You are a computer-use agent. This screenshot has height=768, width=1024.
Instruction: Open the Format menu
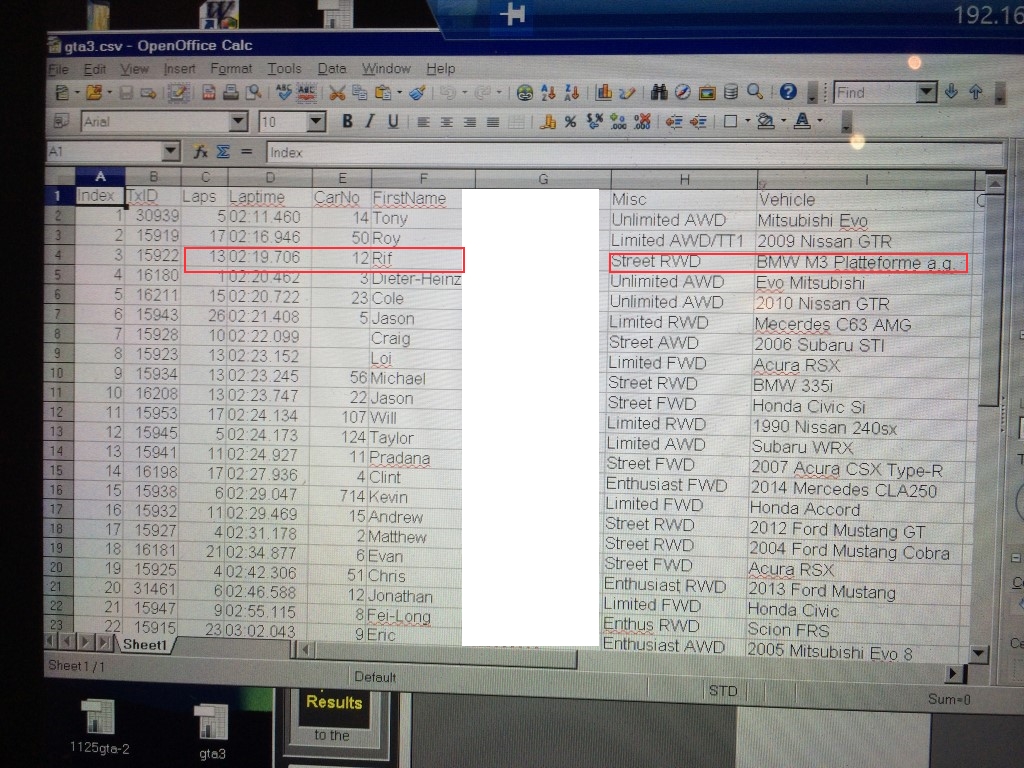point(231,68)
